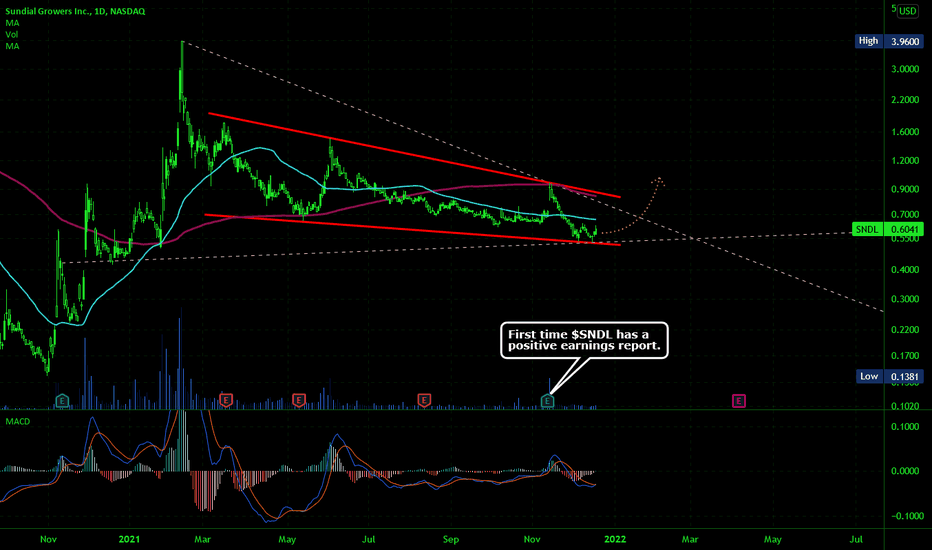Click the 0.0000 MACD scale value

click(905, 471)
